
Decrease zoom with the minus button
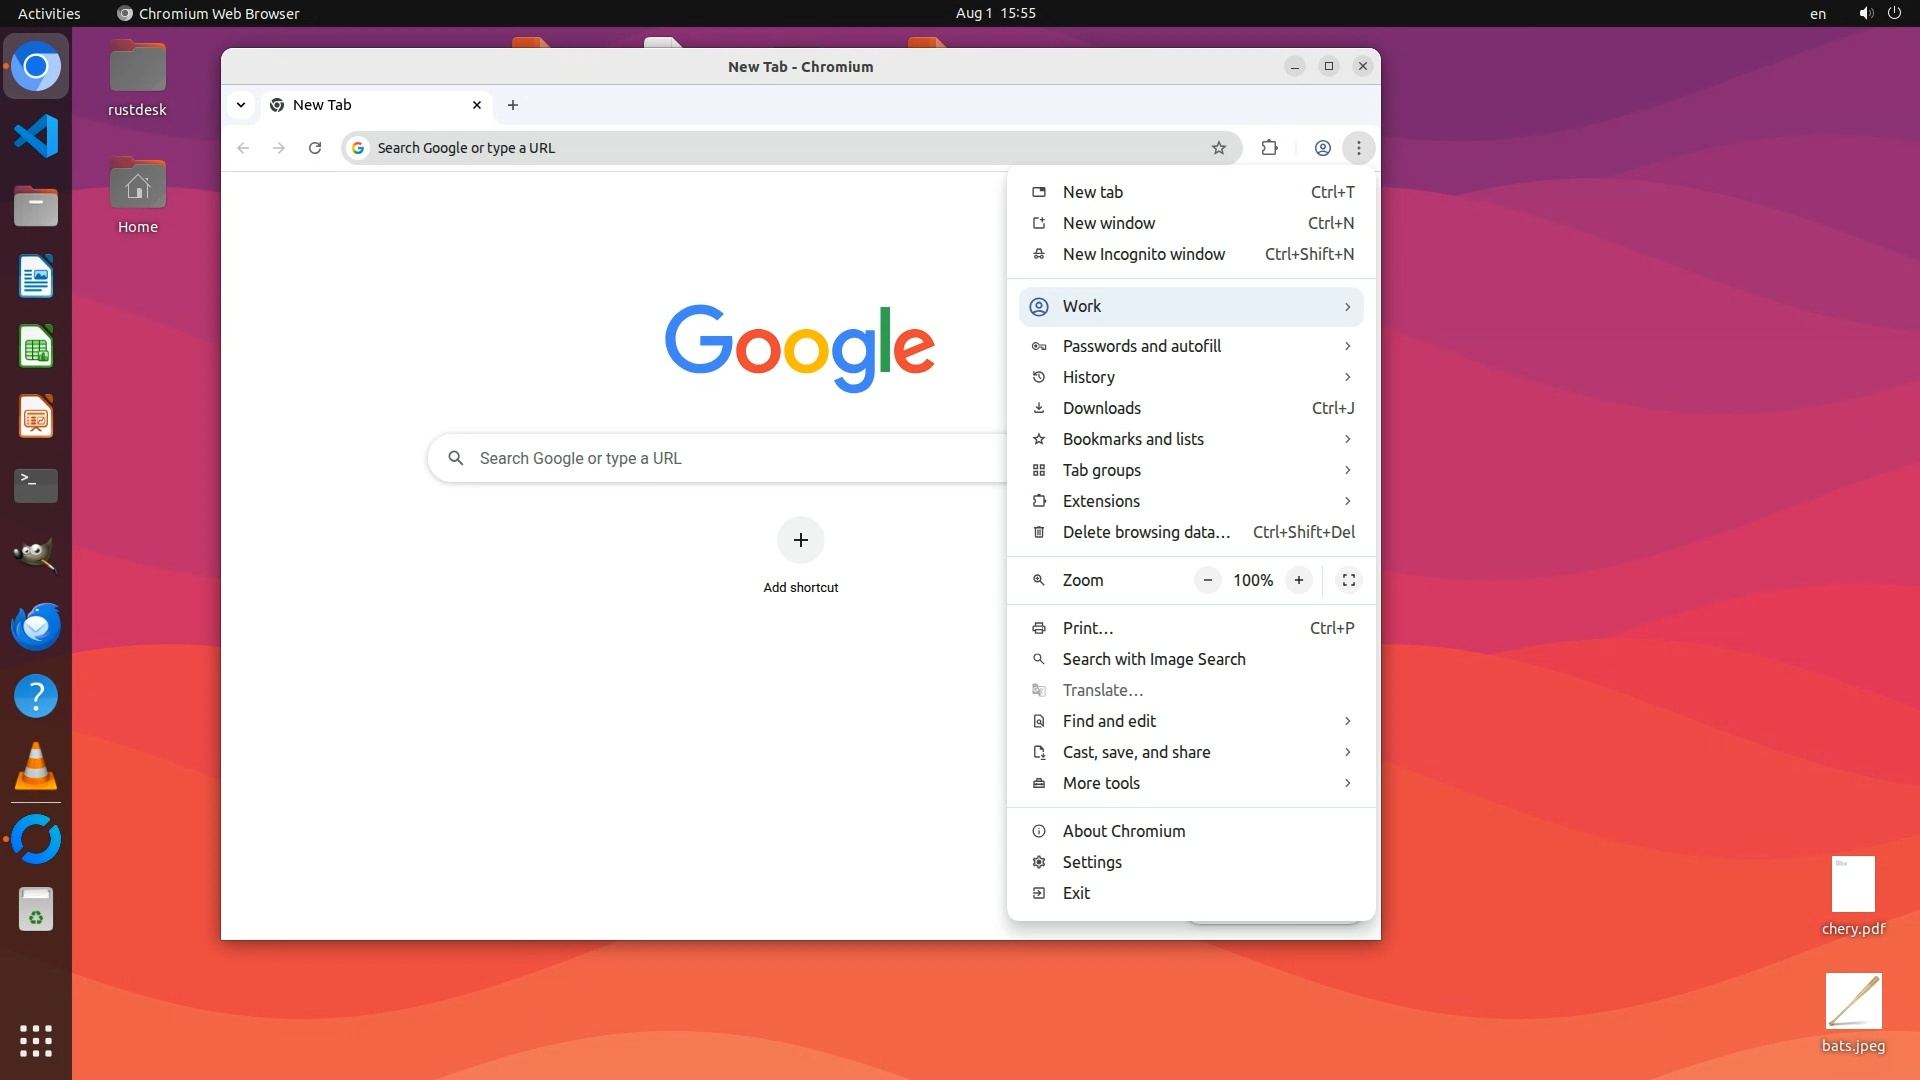tap(1208, 580)
